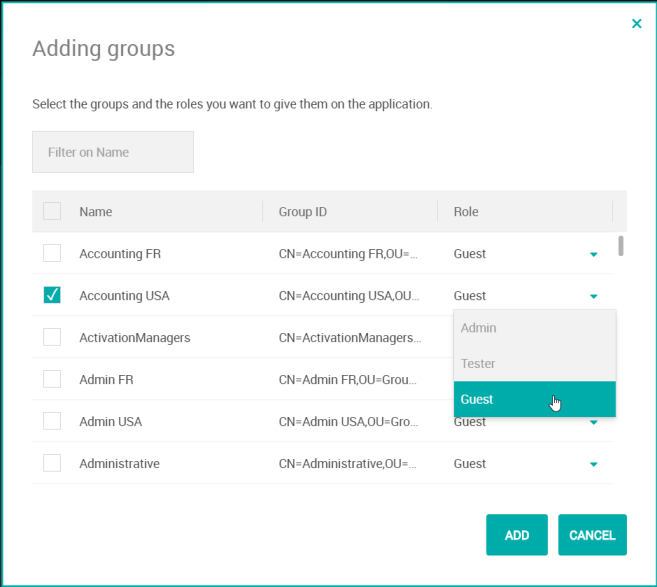This screenshot has width=657, height=587.
Task: Check the Accounting FR group checkbox
Action: tap(52, 253)
